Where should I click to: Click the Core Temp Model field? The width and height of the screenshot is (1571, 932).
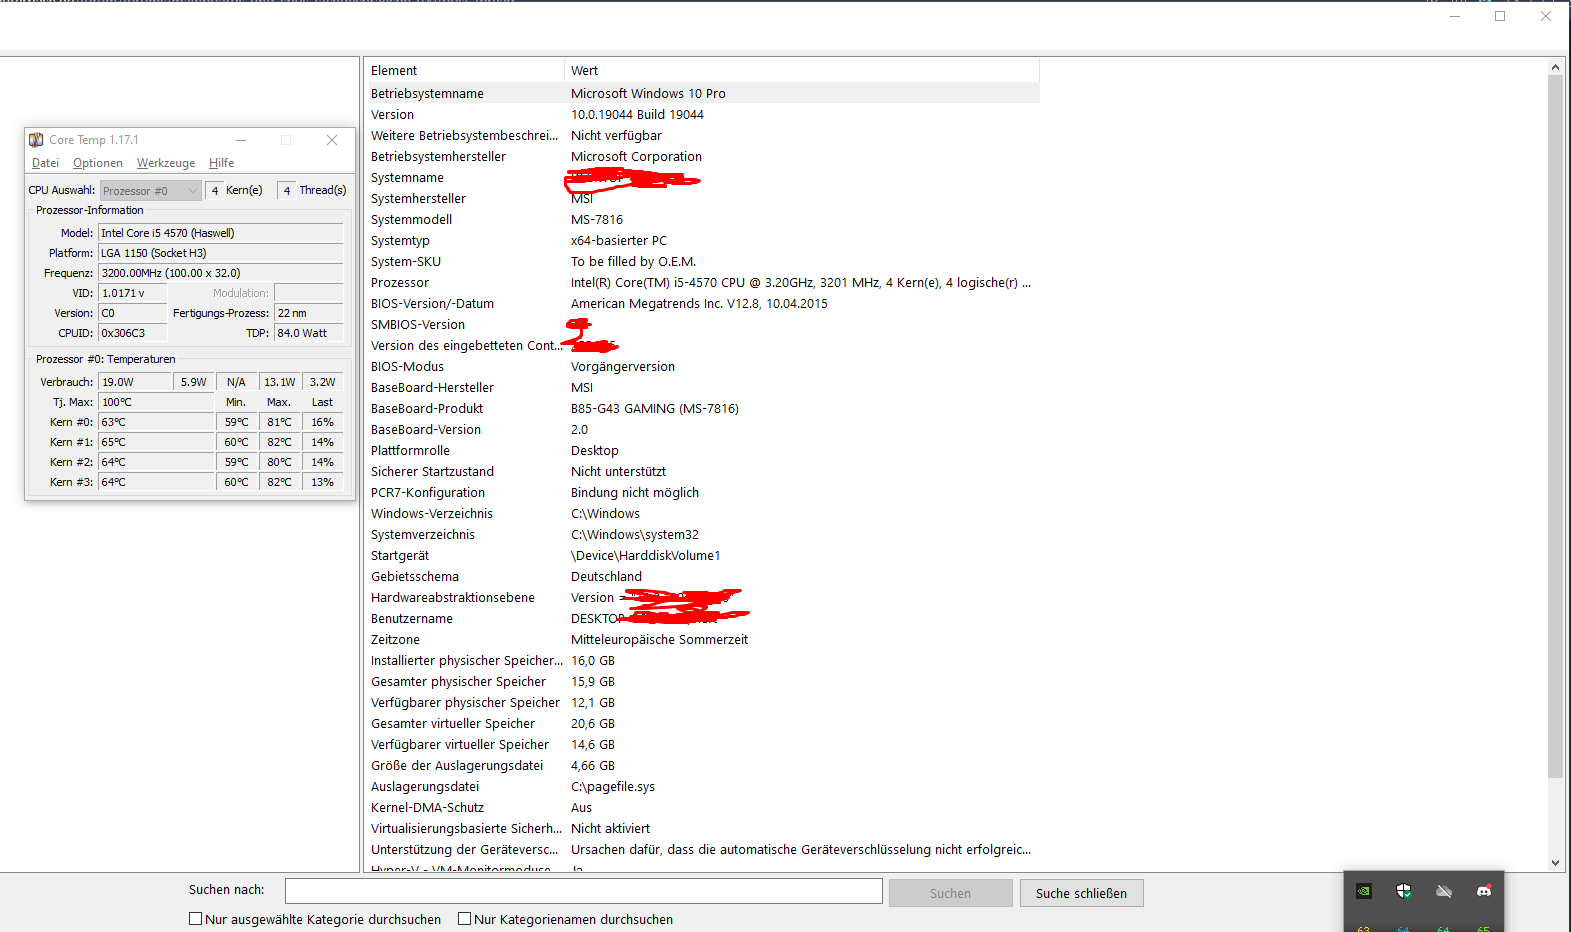pyautogui.click(x=221, y=233)
